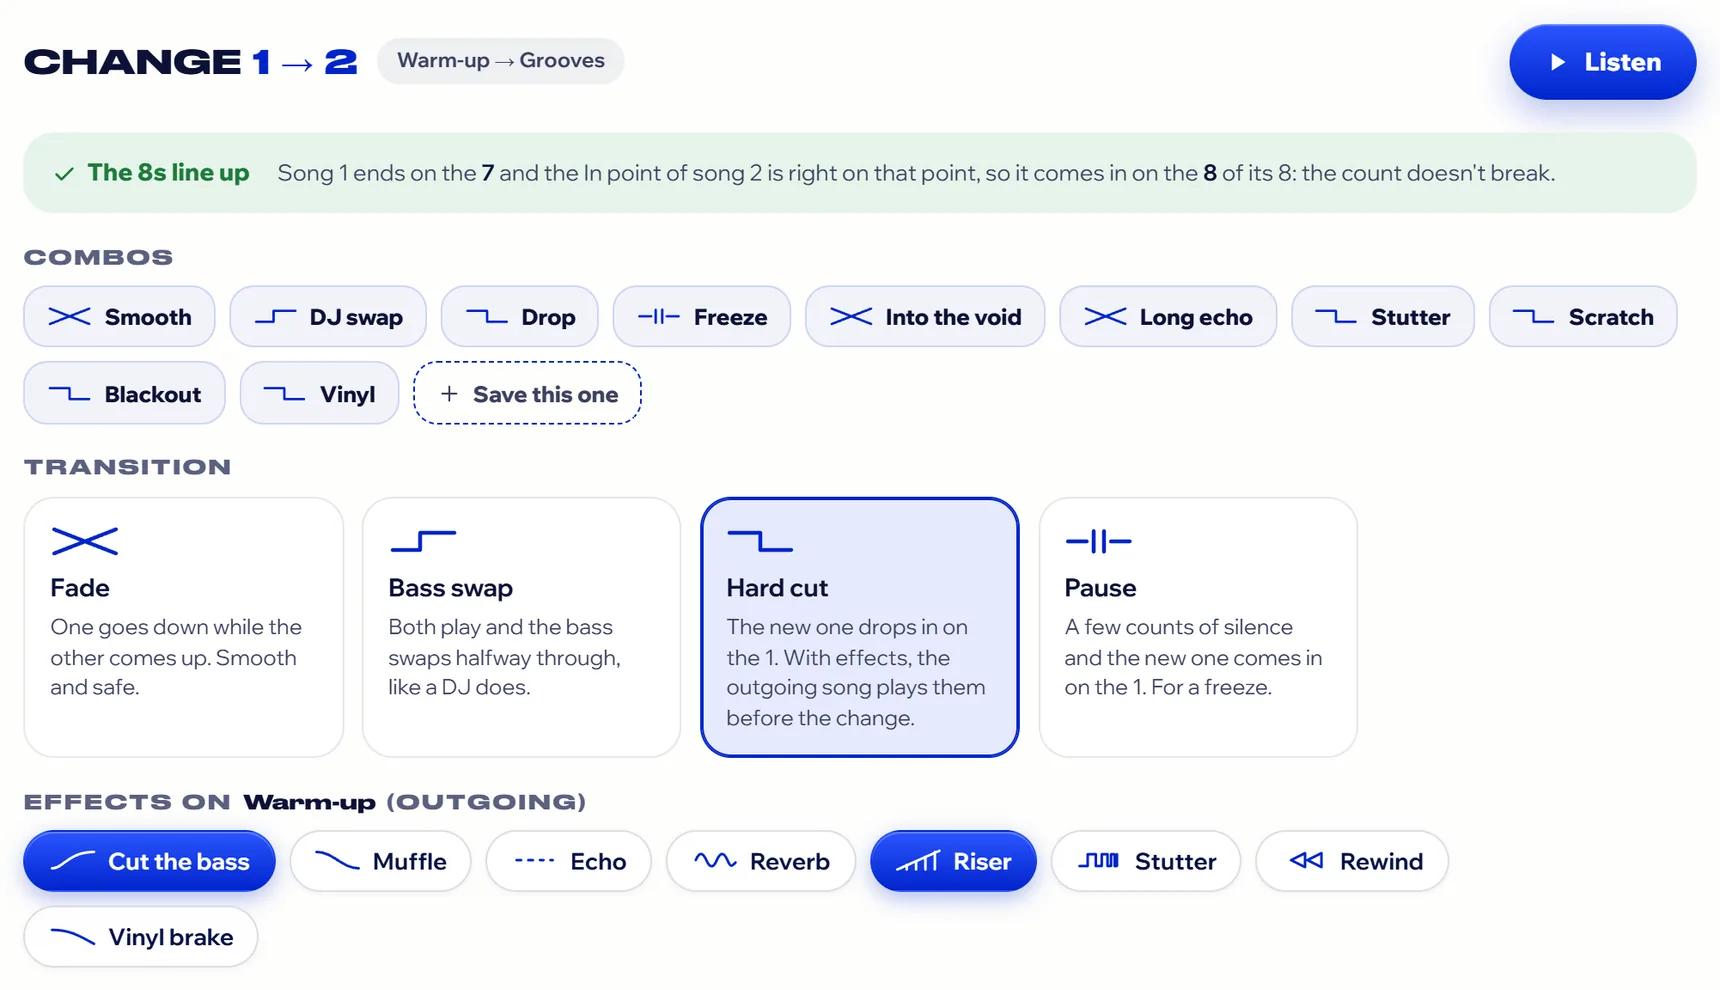Choose the Bass swap transition card
This screenshot has height=990, width=1720.
point(521,627)
